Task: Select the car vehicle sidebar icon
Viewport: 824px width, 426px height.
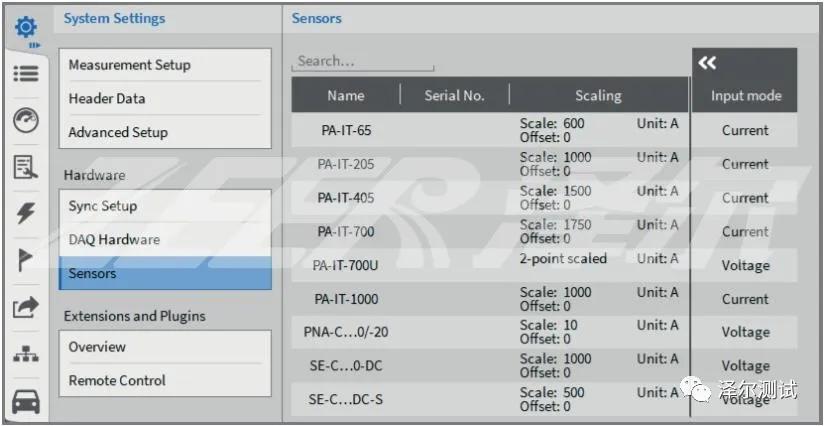Action: 25,401
